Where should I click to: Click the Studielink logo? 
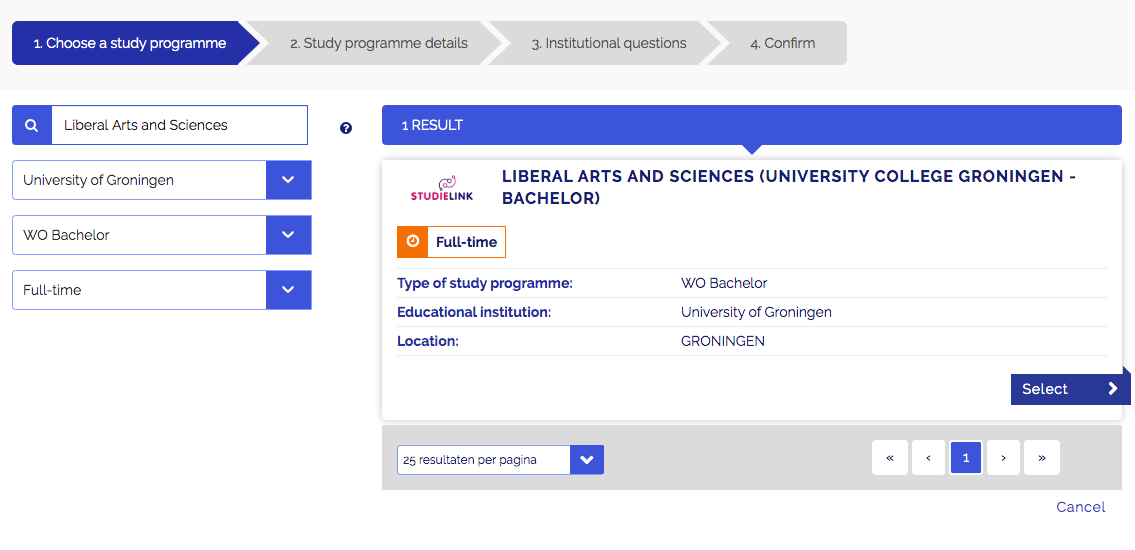pyautogui.click(x=441, y=188)
